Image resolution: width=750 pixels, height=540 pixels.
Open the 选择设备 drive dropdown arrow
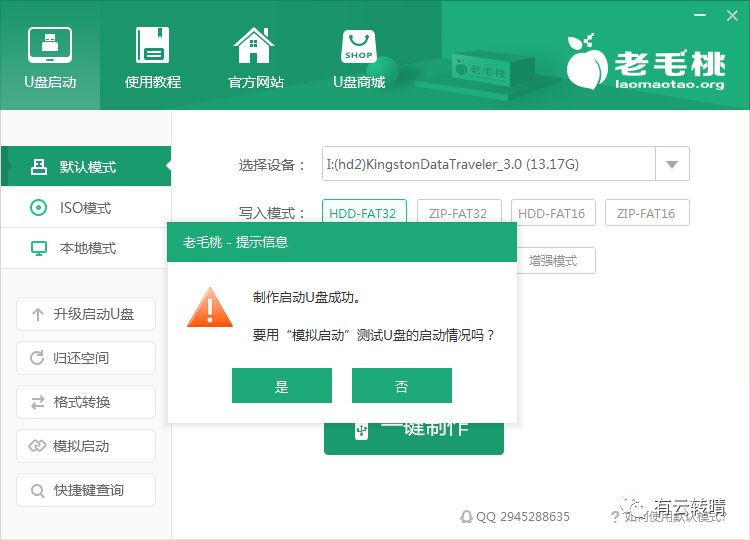[x=672, y=164]
